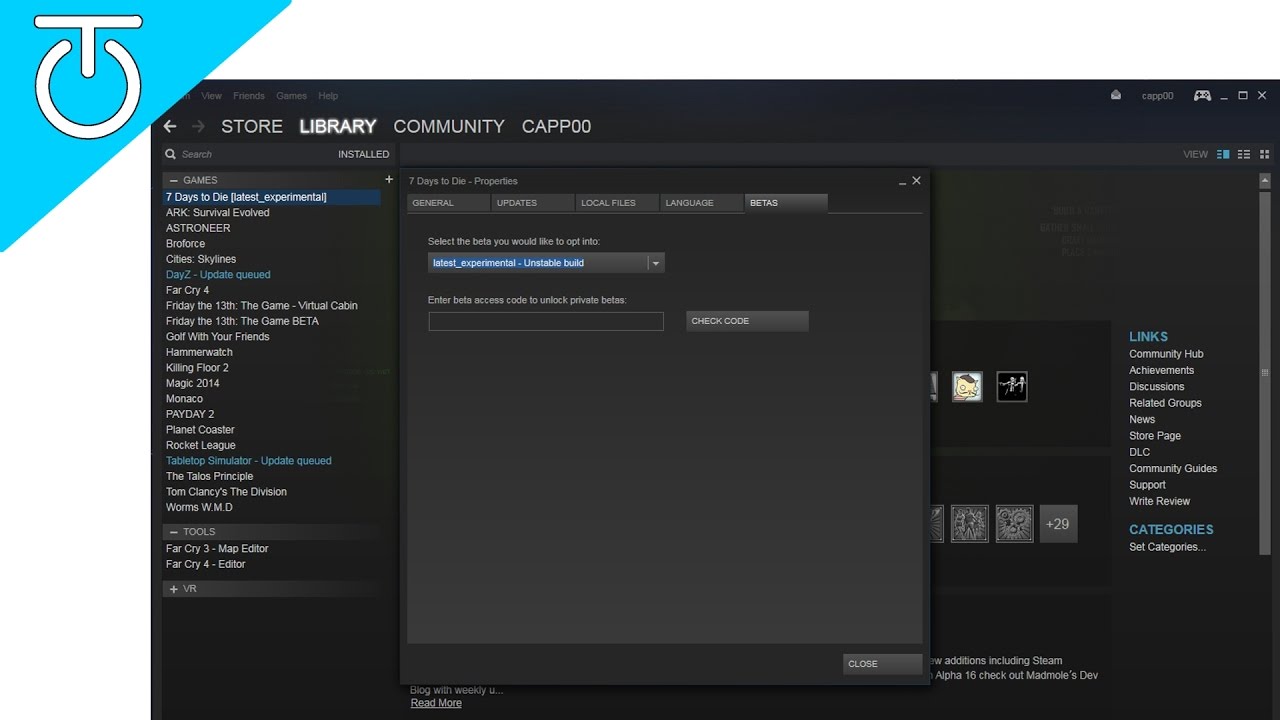Show 29 more achievements

pyautogui.click(x=1058, y=523)
